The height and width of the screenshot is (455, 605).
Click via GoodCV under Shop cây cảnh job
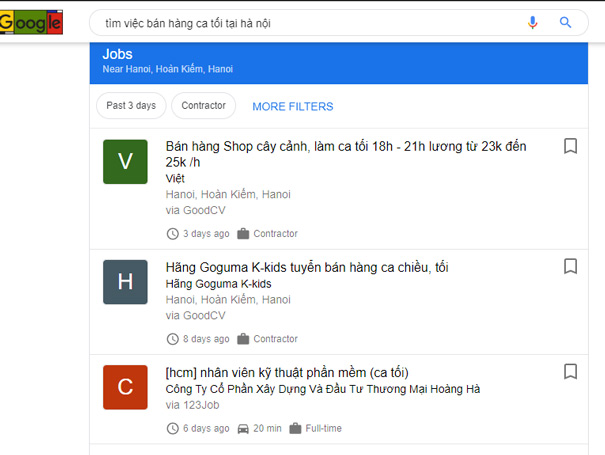pos(196,210)
